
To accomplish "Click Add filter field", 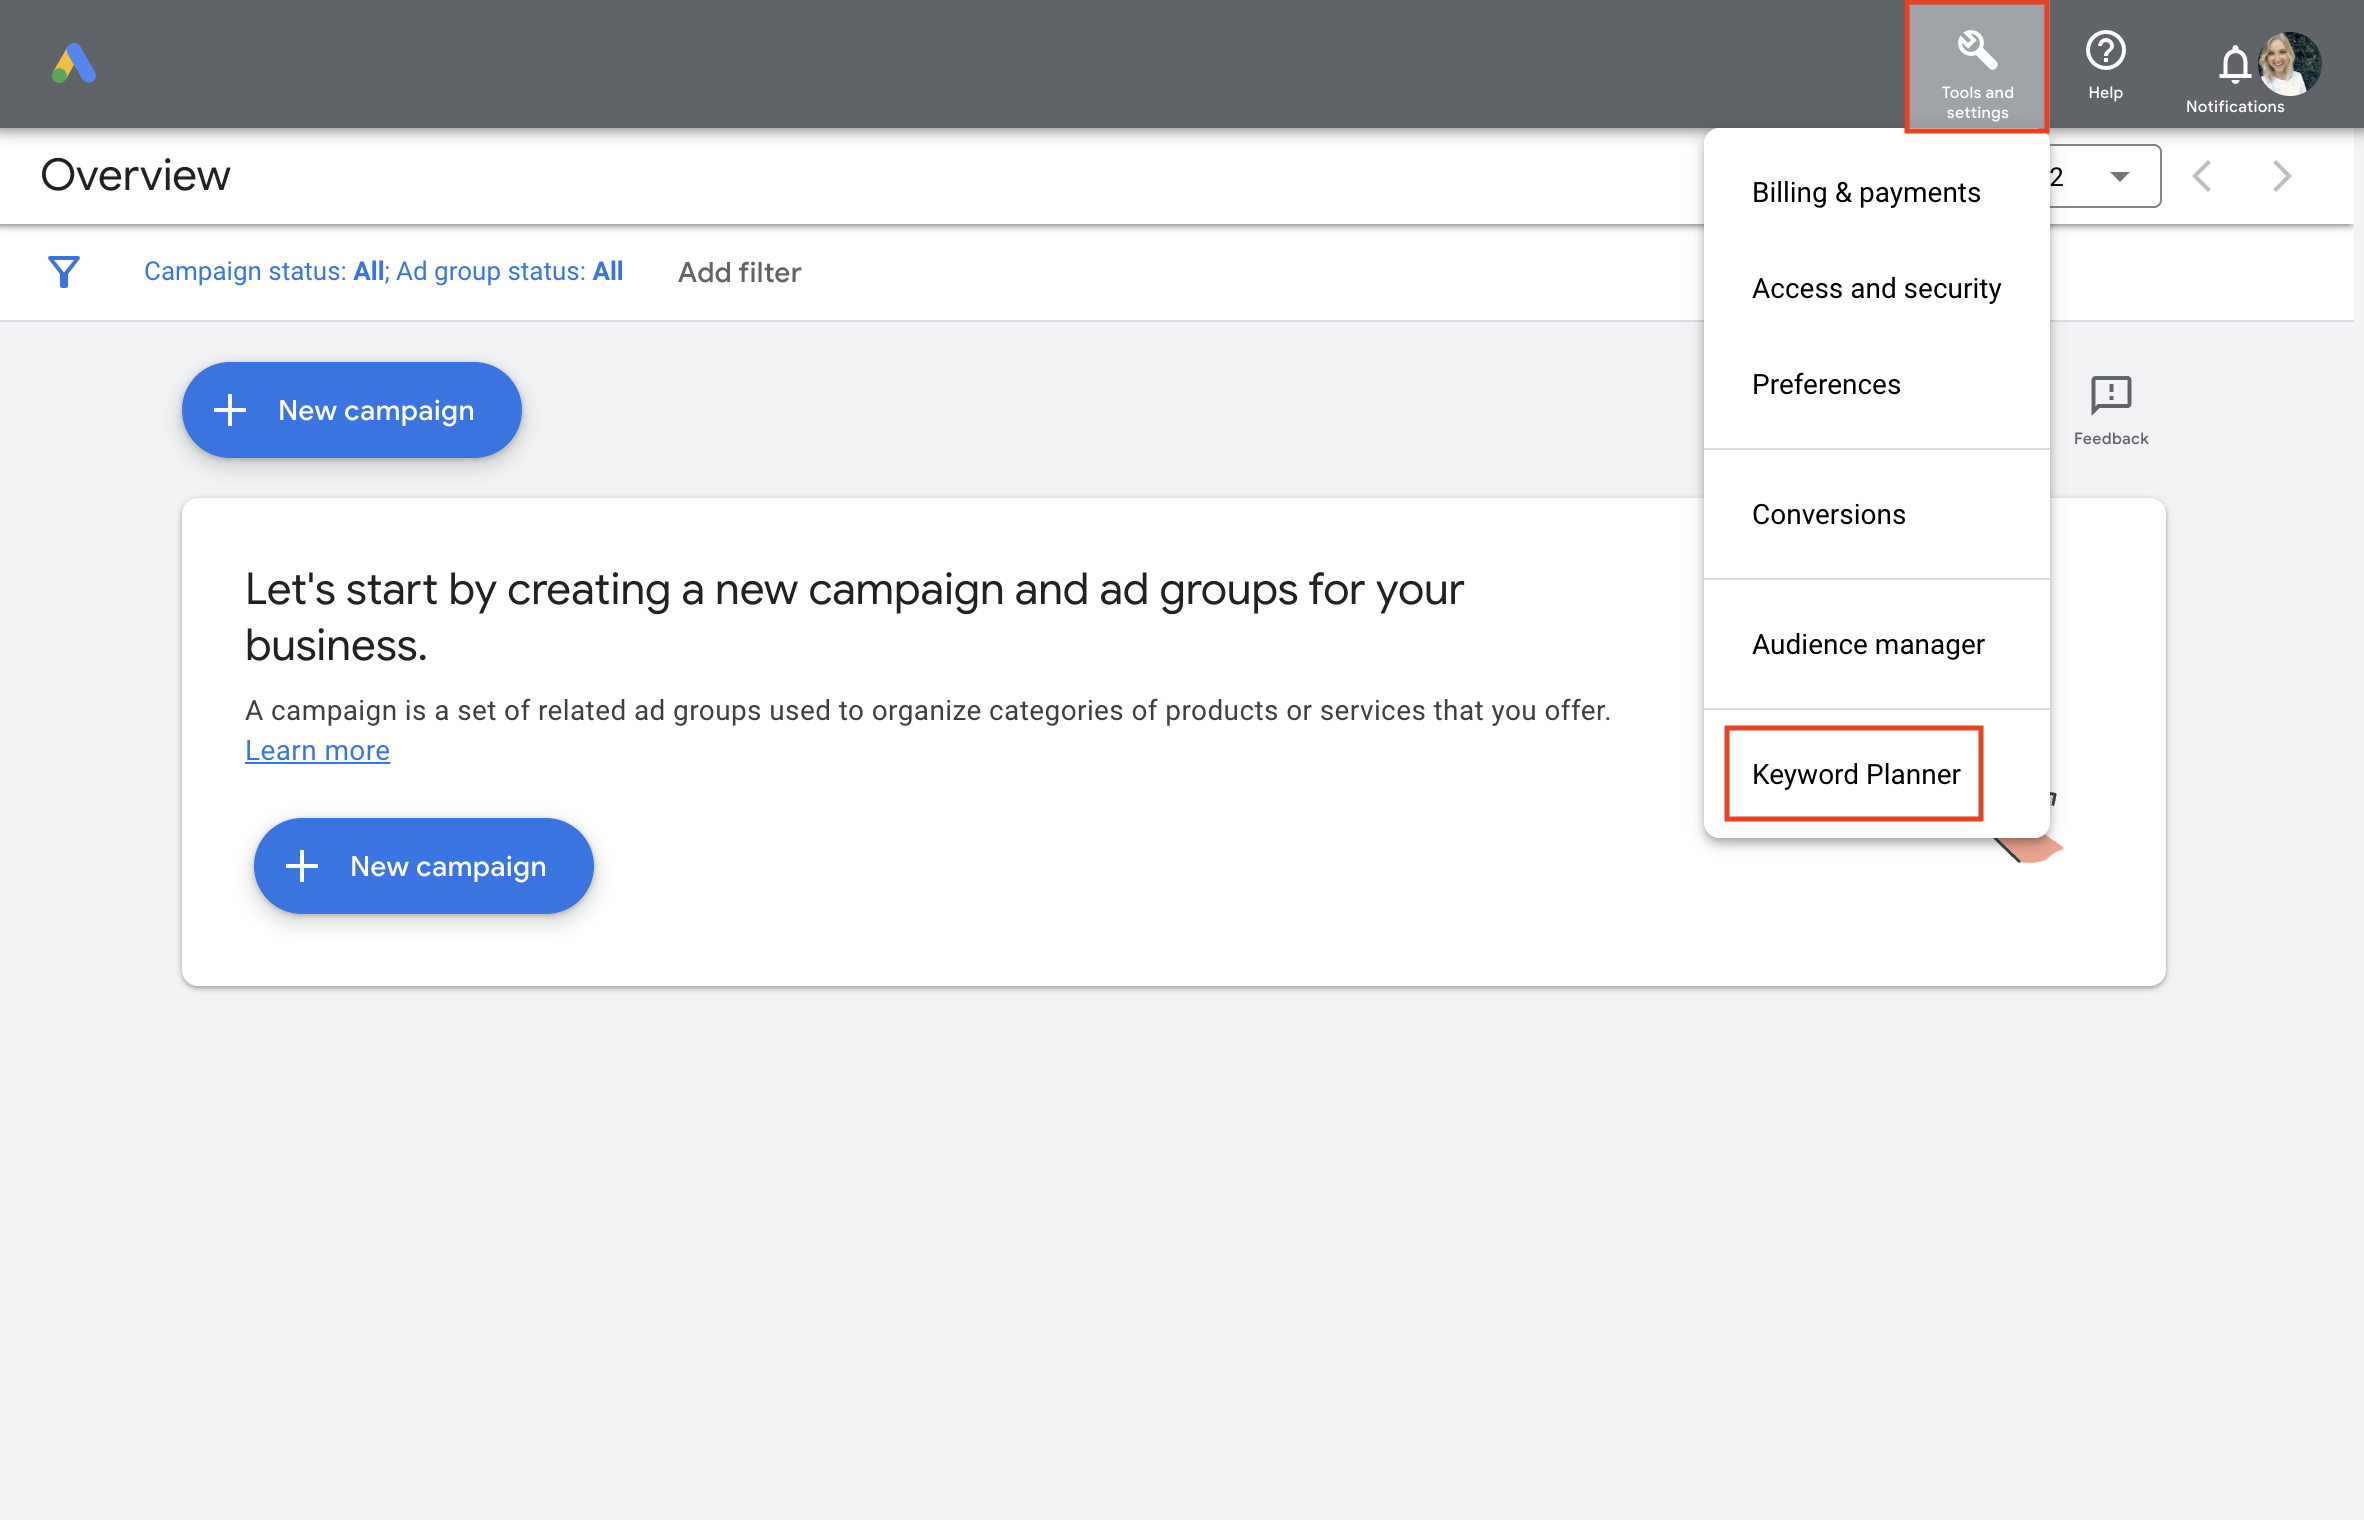I will (739, 272).
